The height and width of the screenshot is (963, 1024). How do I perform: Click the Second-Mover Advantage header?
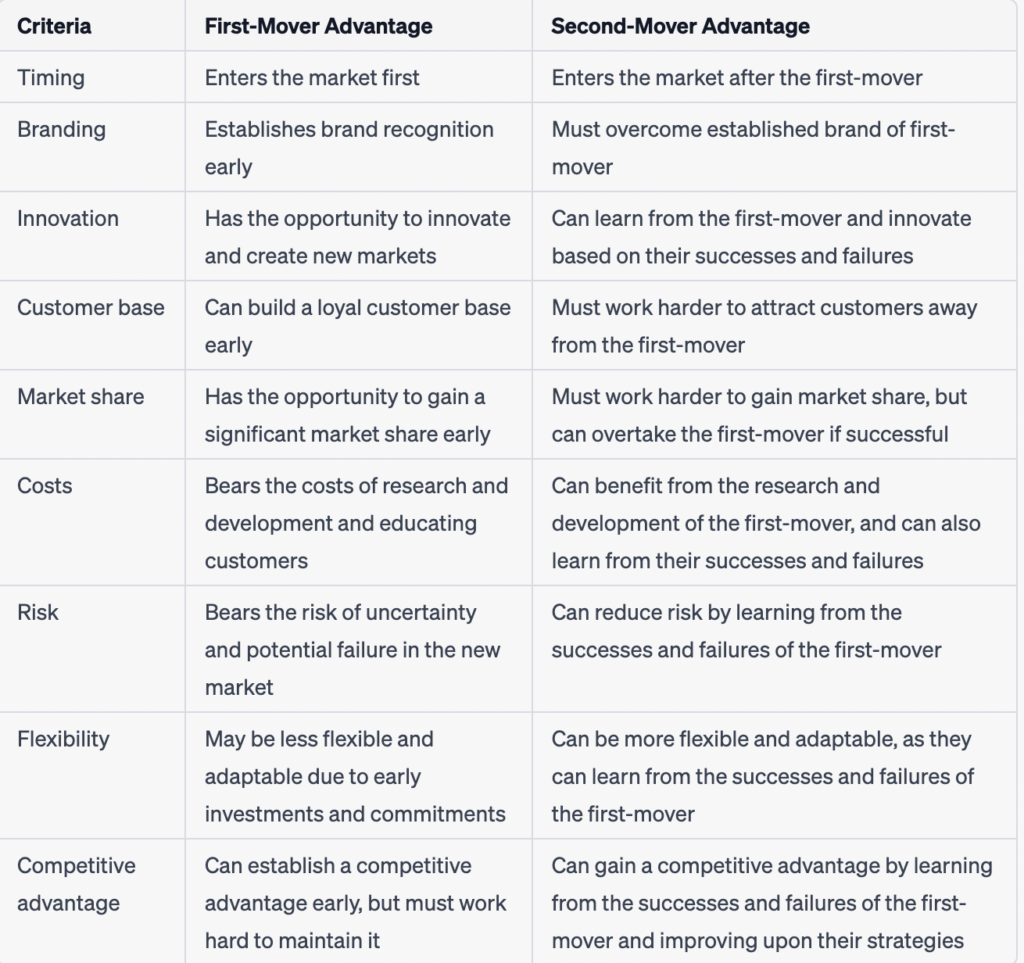click(680, 26)
